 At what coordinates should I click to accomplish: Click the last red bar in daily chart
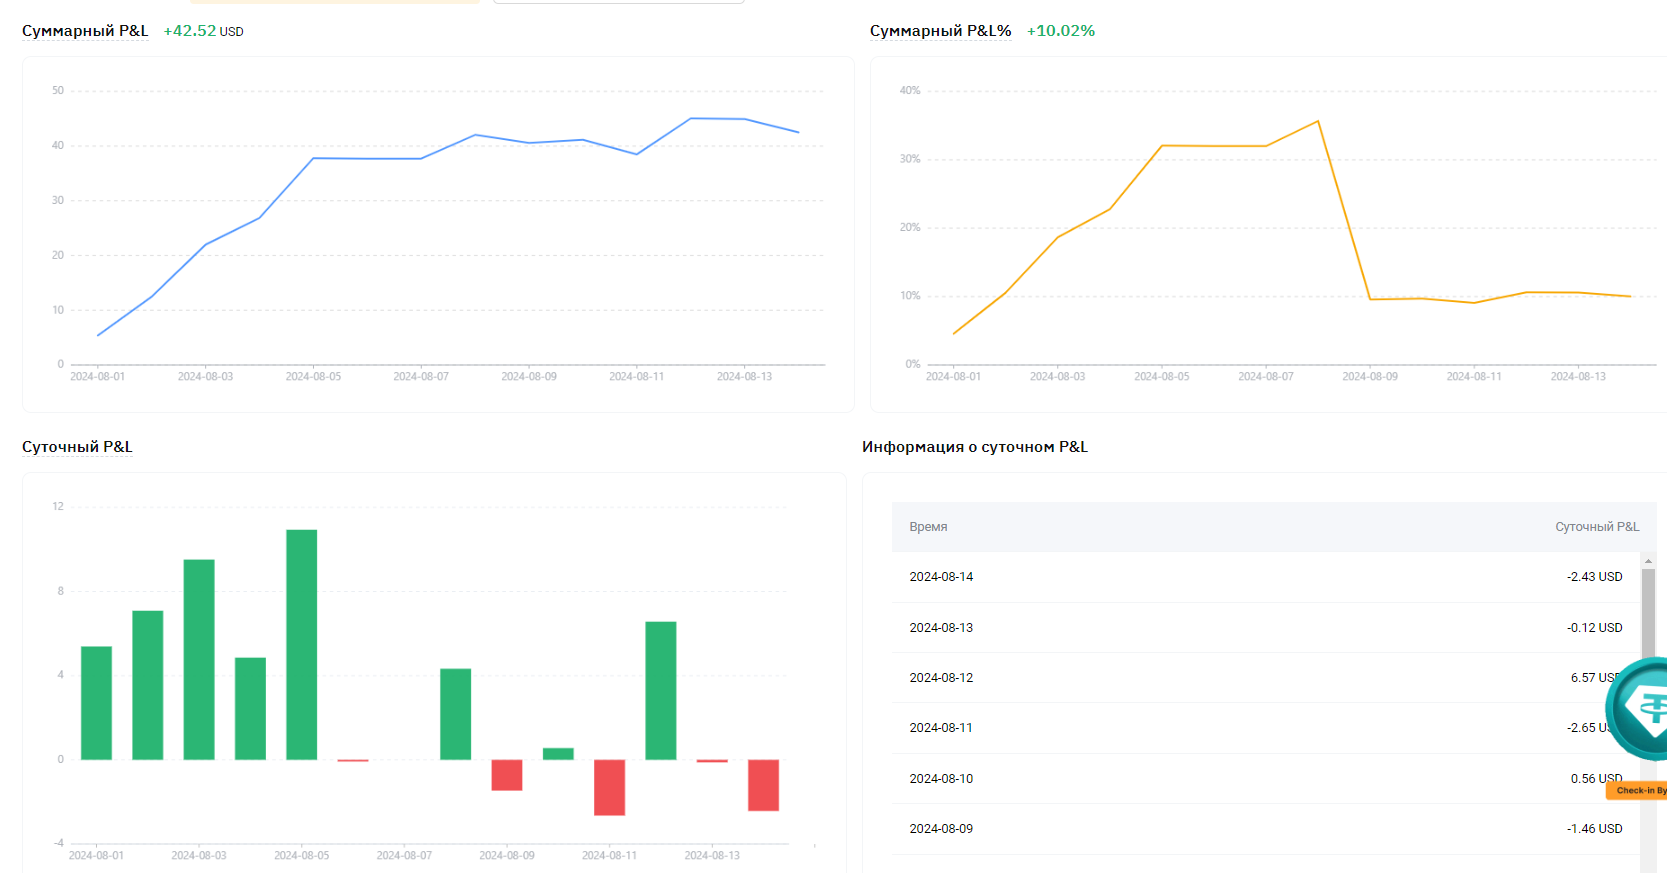click(763, 785)
